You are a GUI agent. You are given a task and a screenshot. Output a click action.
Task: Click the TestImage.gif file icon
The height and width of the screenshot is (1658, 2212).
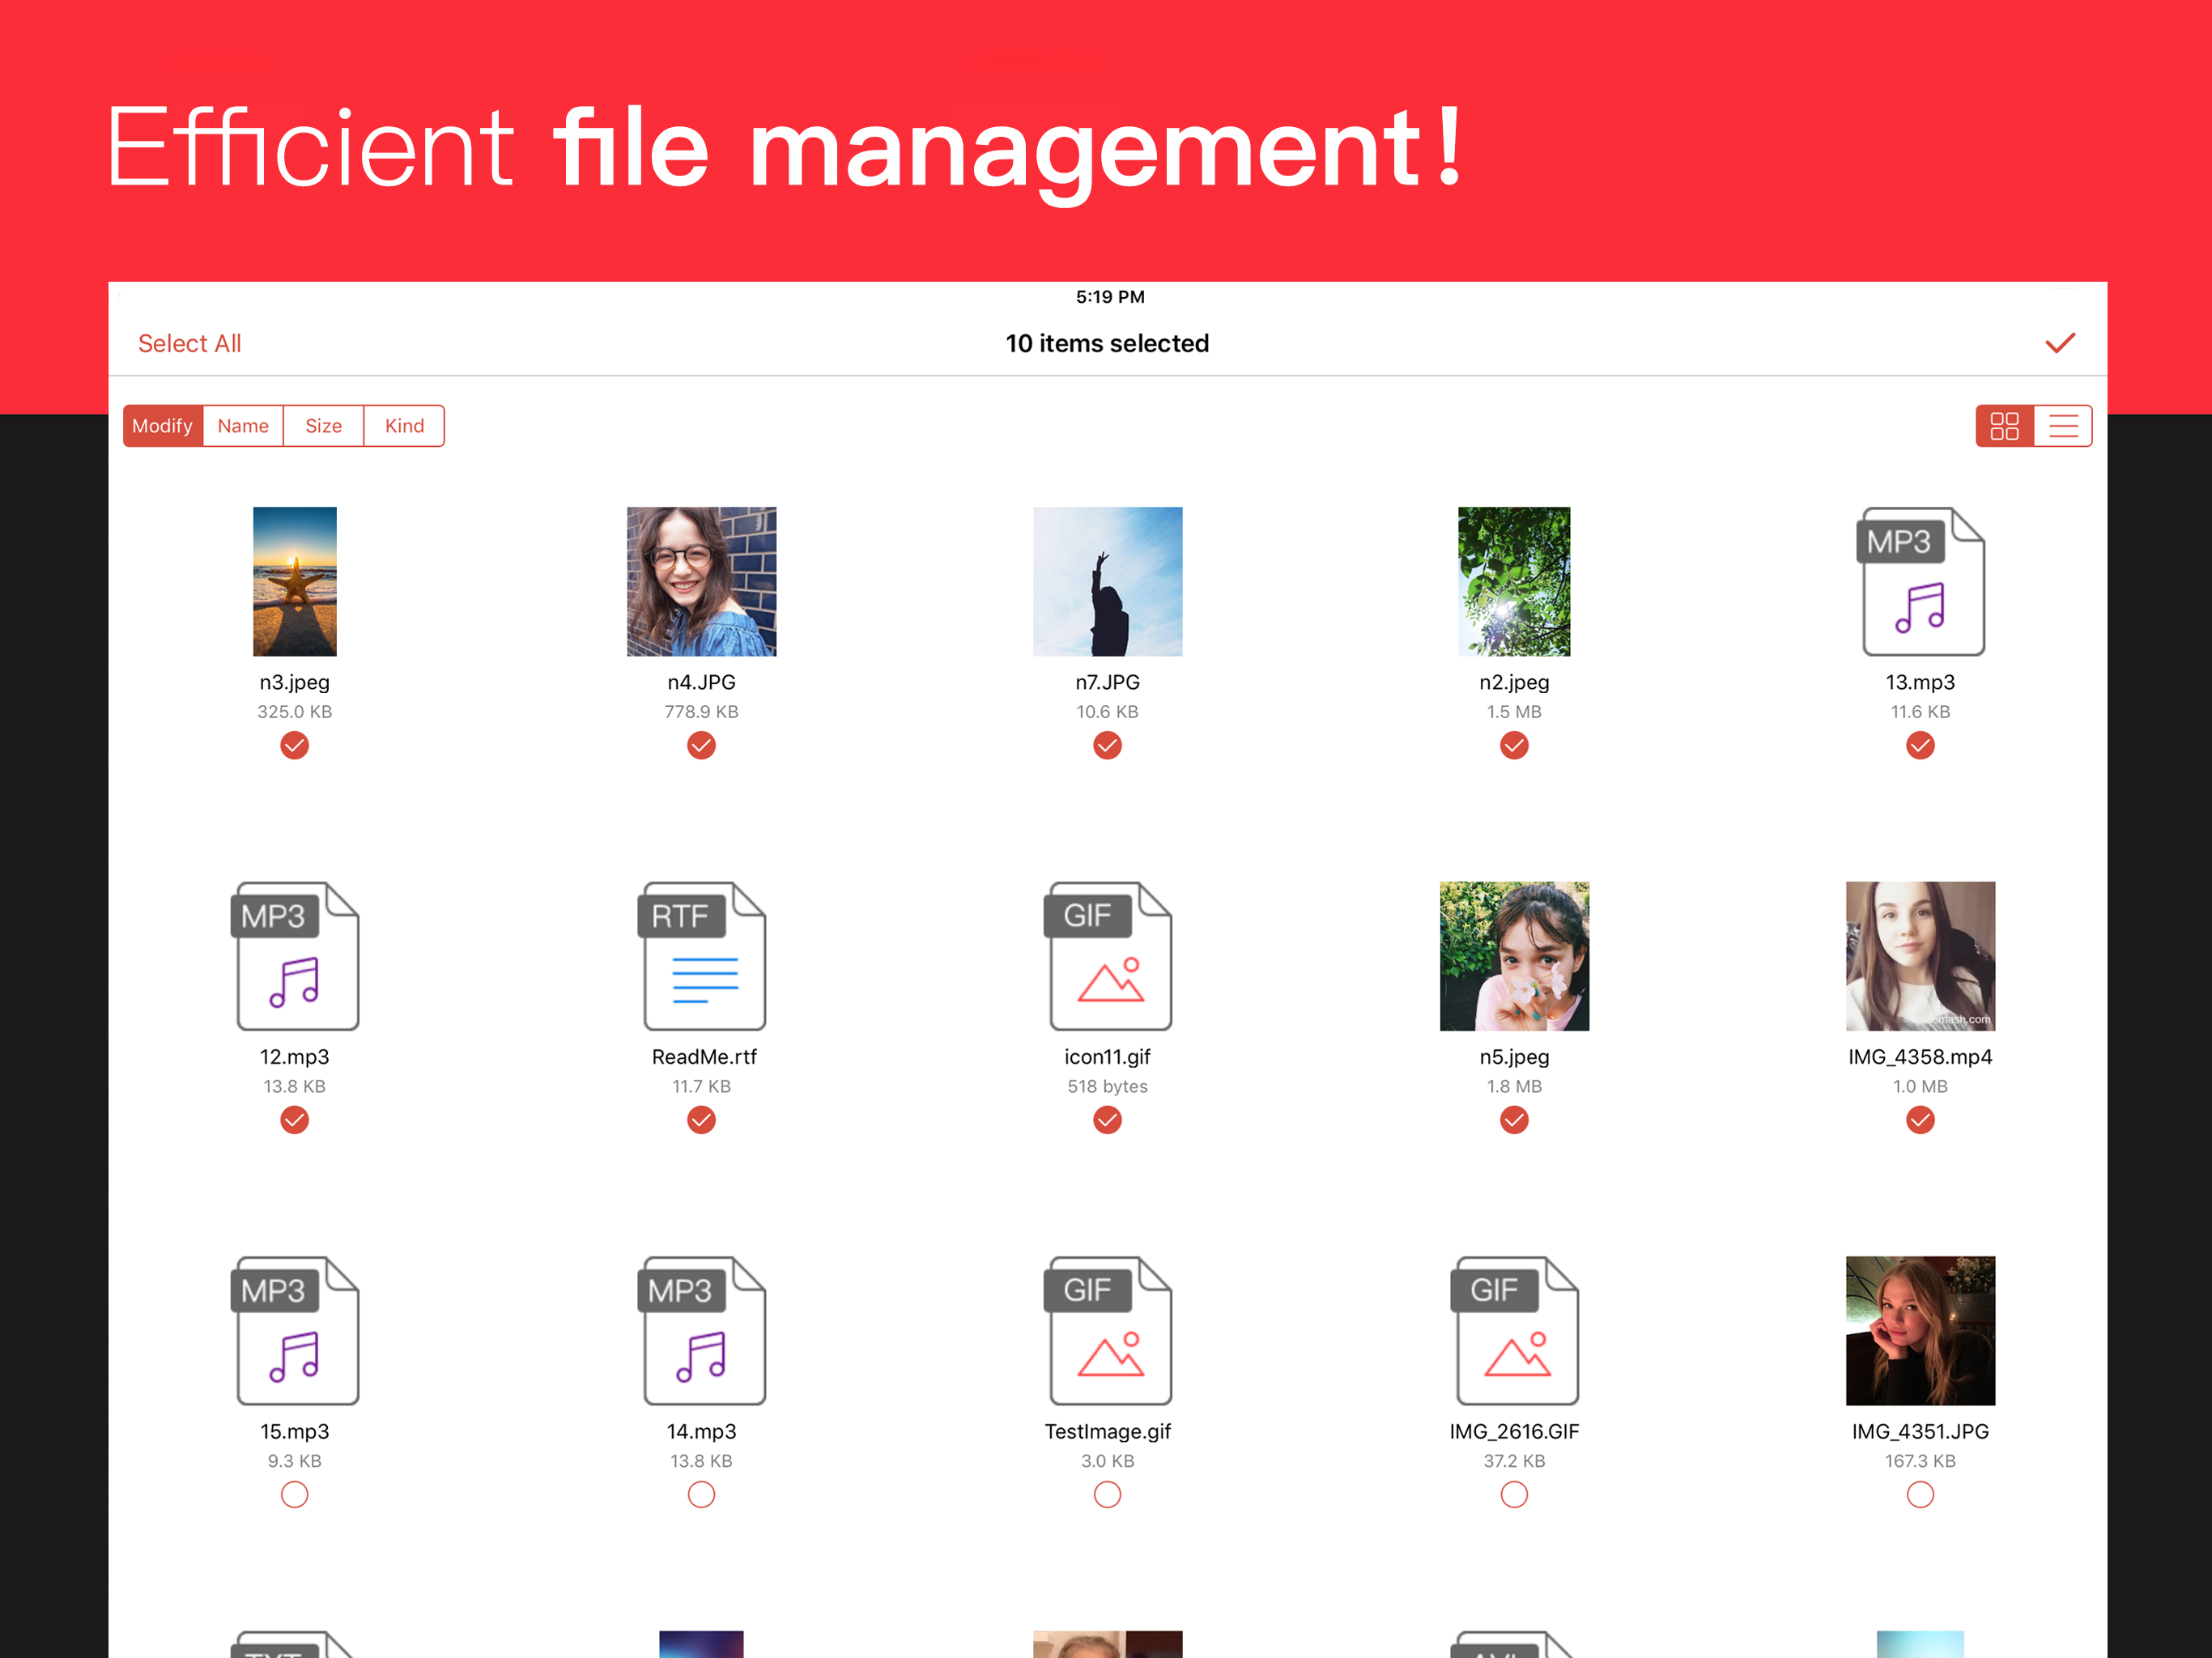(x=1108, y=1331)
